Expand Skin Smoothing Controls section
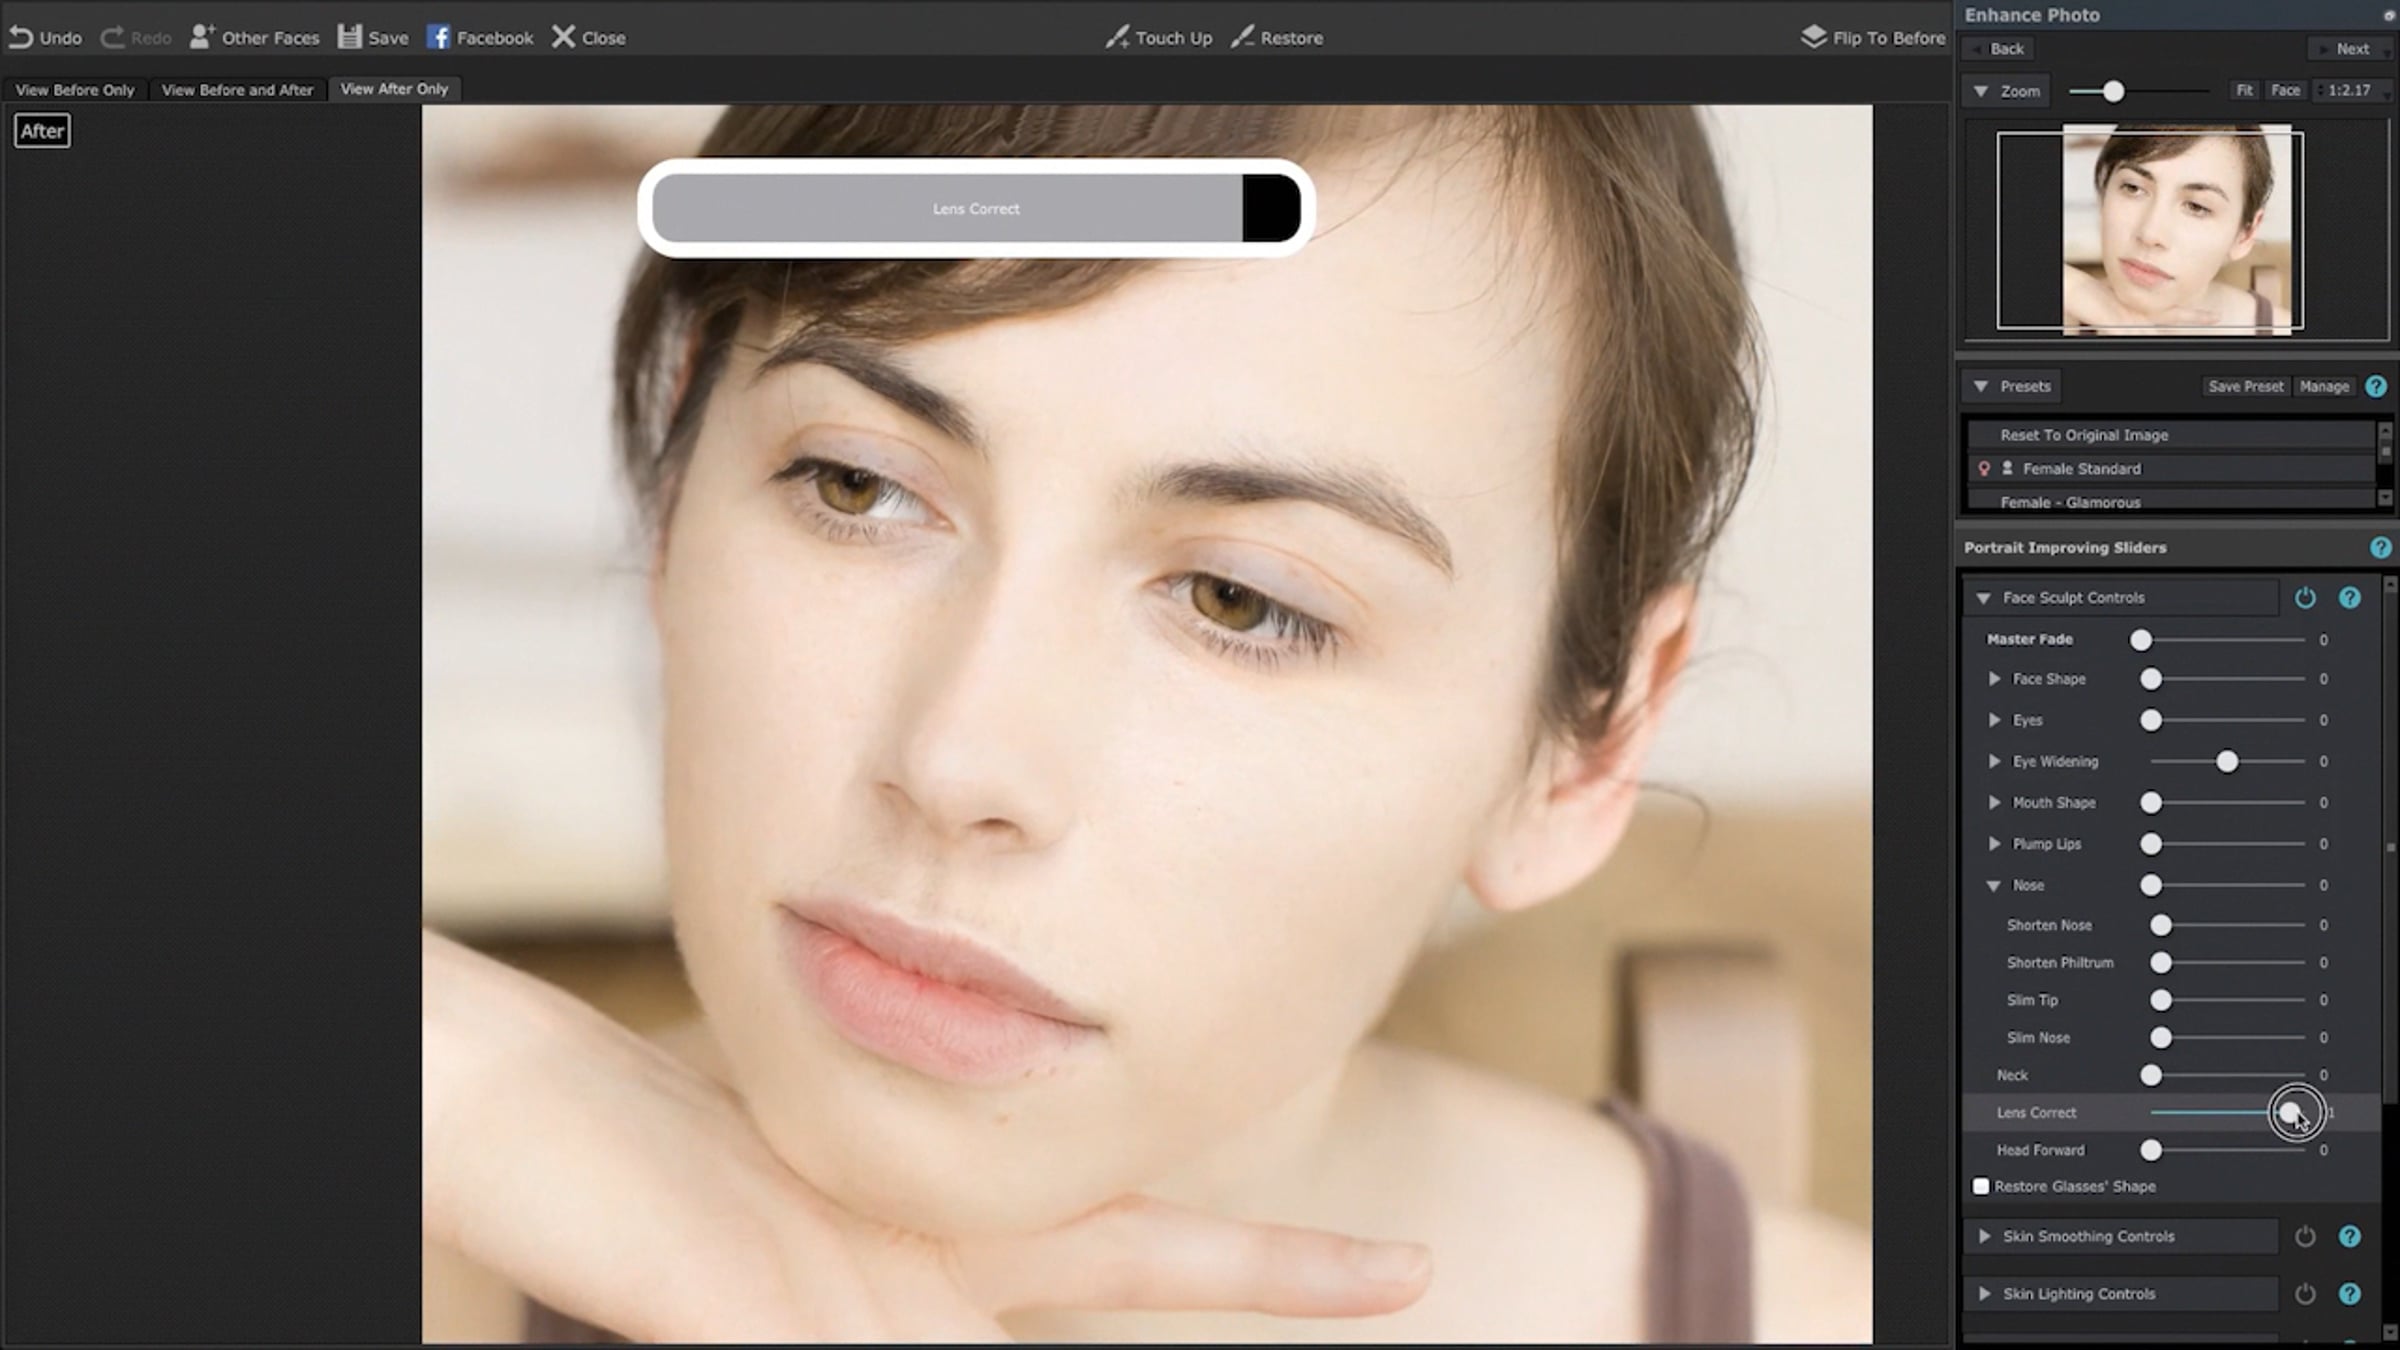Image resolution: width=2400 pixels, height=1350 pixels. (1985, 1237)
